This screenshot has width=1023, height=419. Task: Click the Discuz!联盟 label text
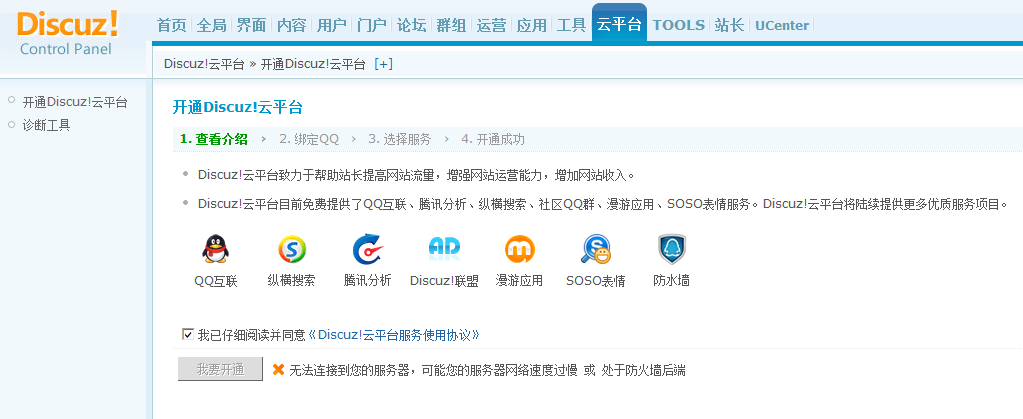click(444, 281)
